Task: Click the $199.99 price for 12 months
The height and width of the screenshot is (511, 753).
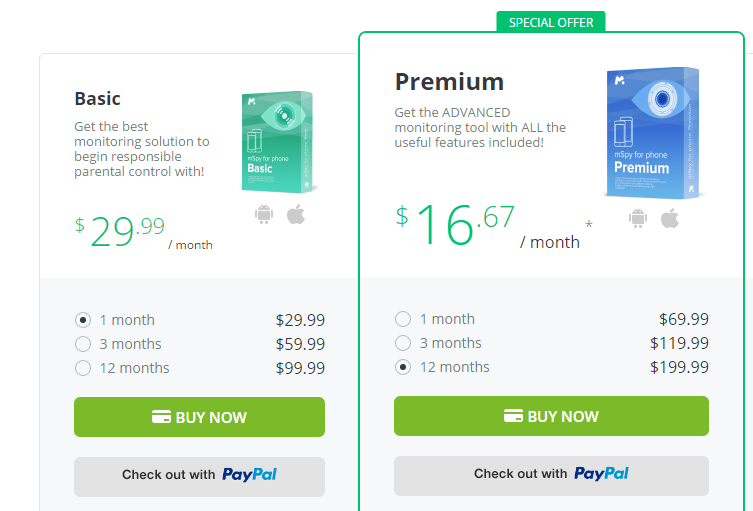Action: (x=679, y=367)
